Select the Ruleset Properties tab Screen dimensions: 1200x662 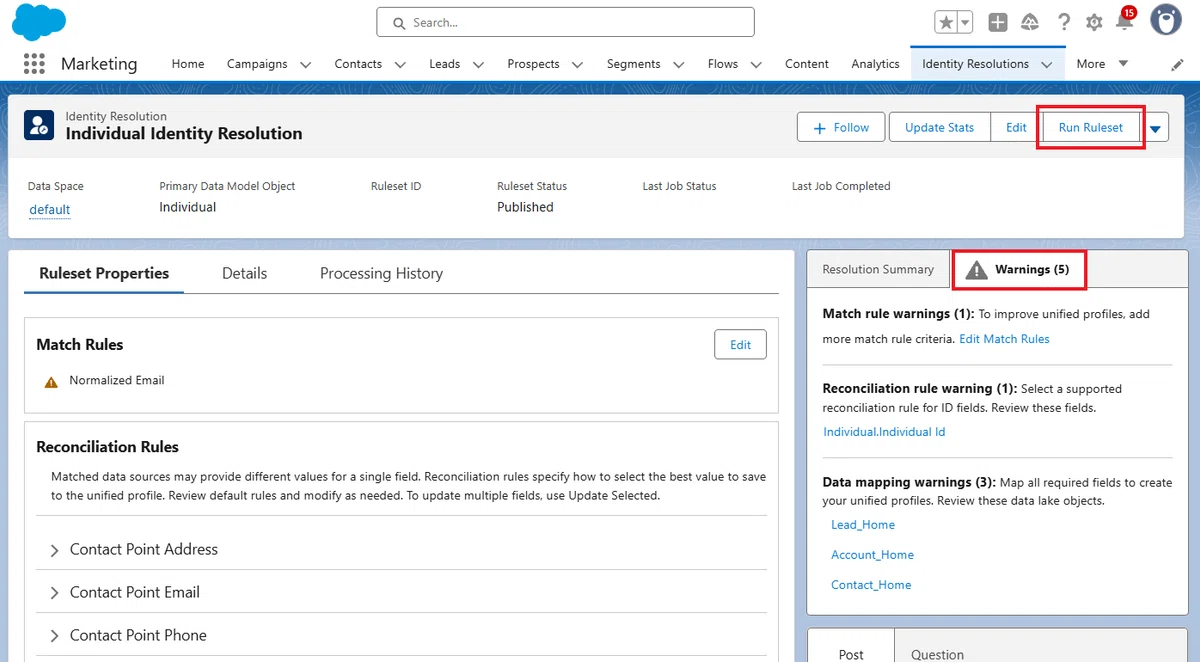tap(104, 273)
